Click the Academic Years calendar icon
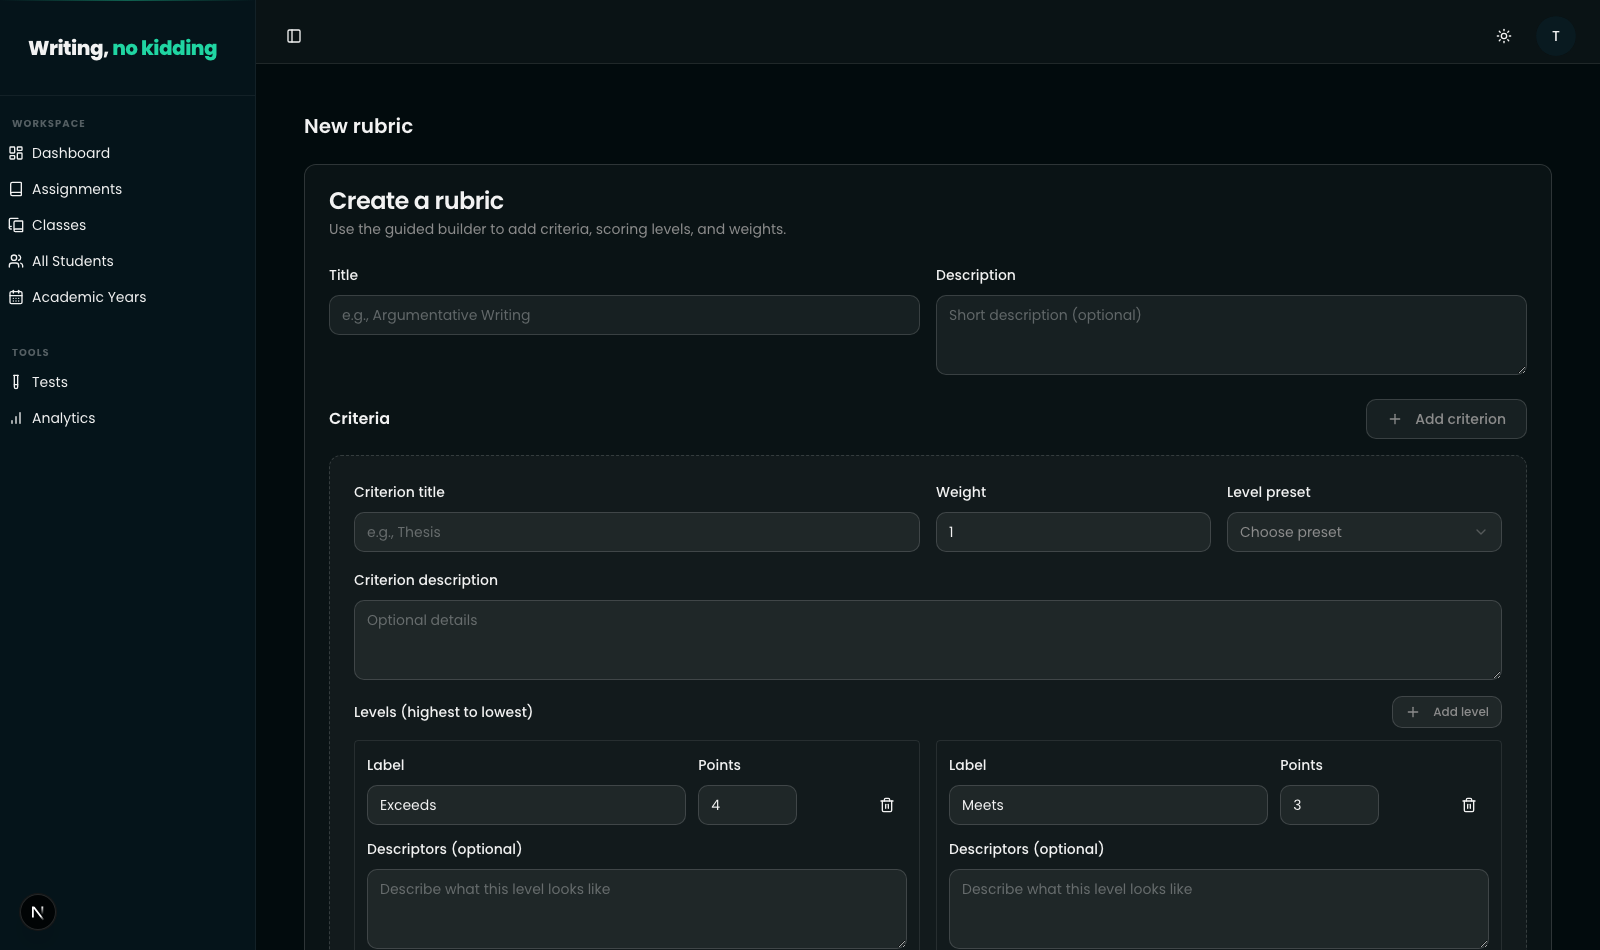The height and width of the screenshot is (950, 1600). pyautogui.click(x=16, y=297)
